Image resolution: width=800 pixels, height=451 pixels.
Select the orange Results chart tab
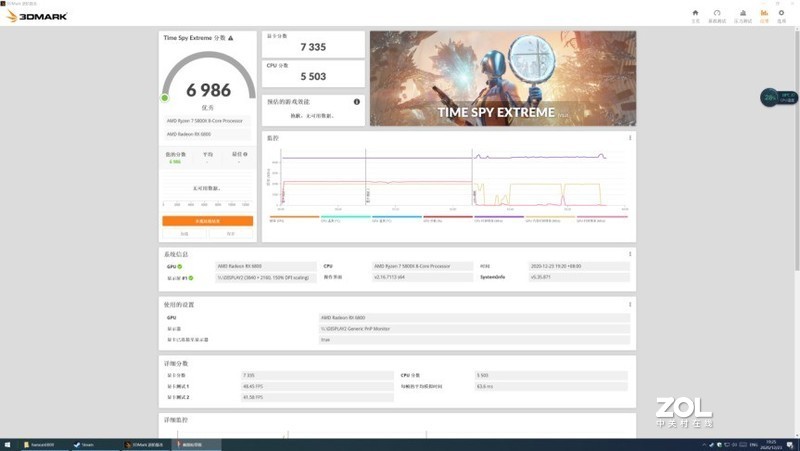(x=764, y=16)
